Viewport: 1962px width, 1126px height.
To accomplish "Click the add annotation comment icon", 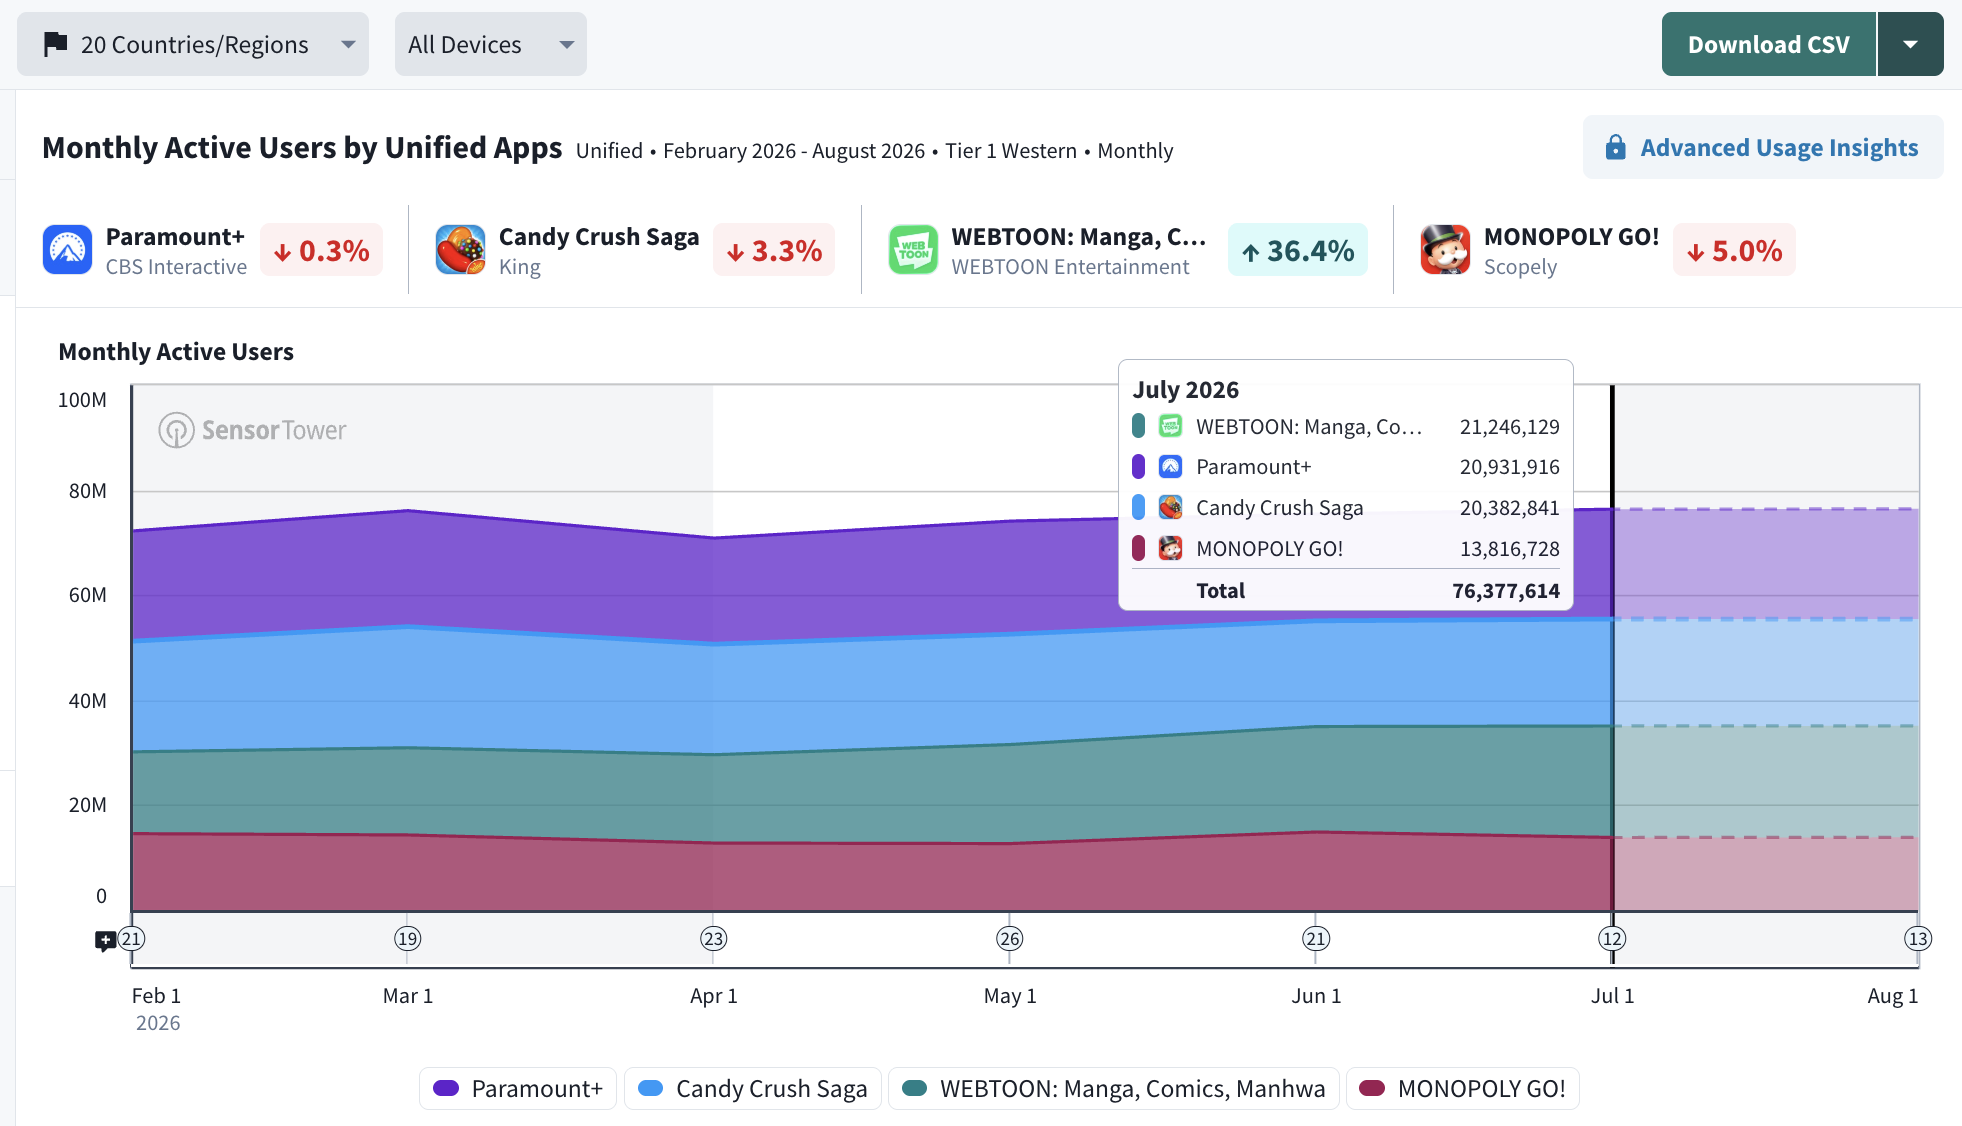I will point(105,941).
